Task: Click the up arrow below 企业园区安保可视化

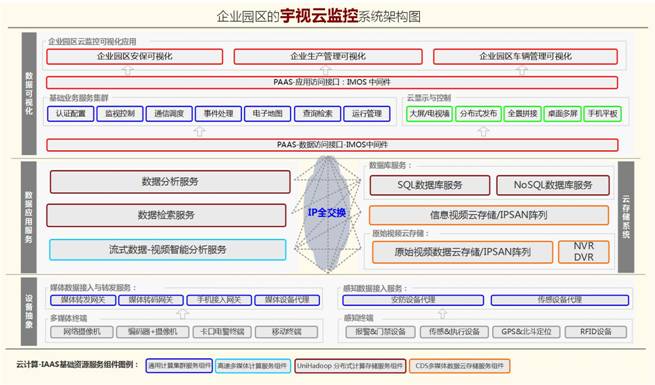Action: pos(128,70)
